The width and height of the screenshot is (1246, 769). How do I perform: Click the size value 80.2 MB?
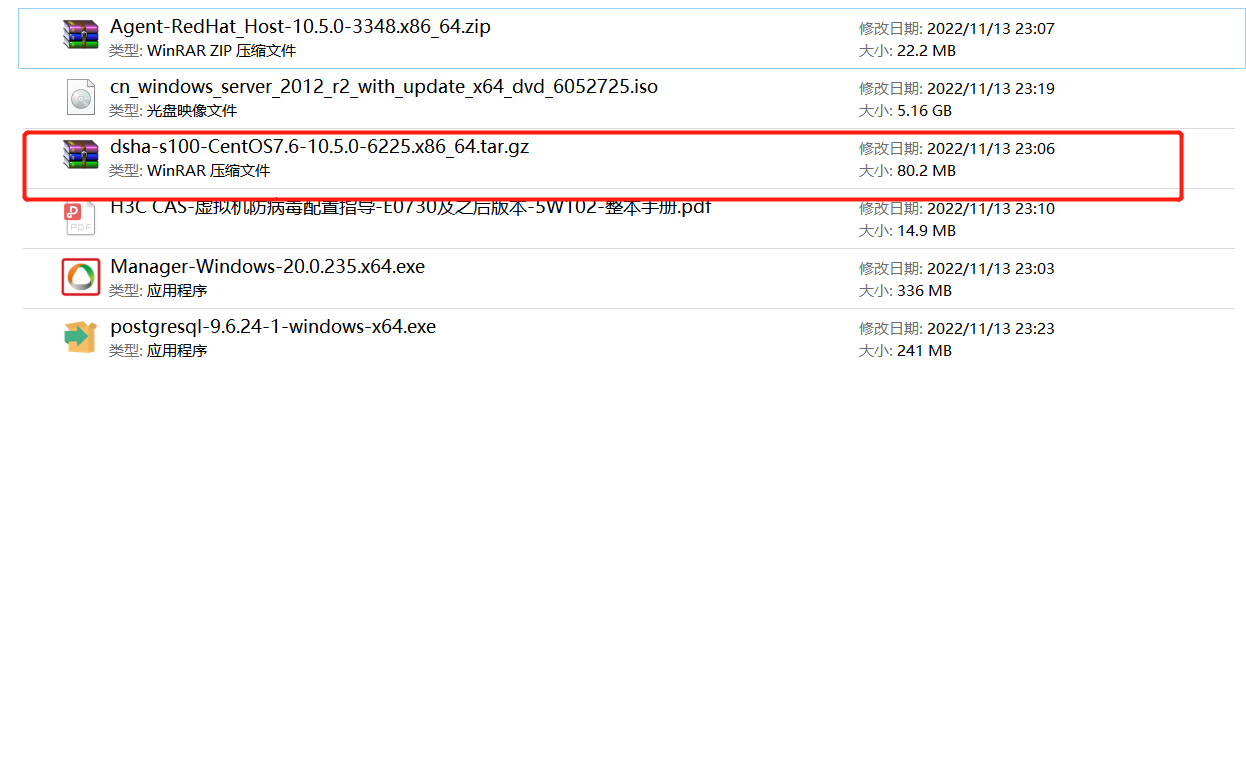click(x=926, y=171)
